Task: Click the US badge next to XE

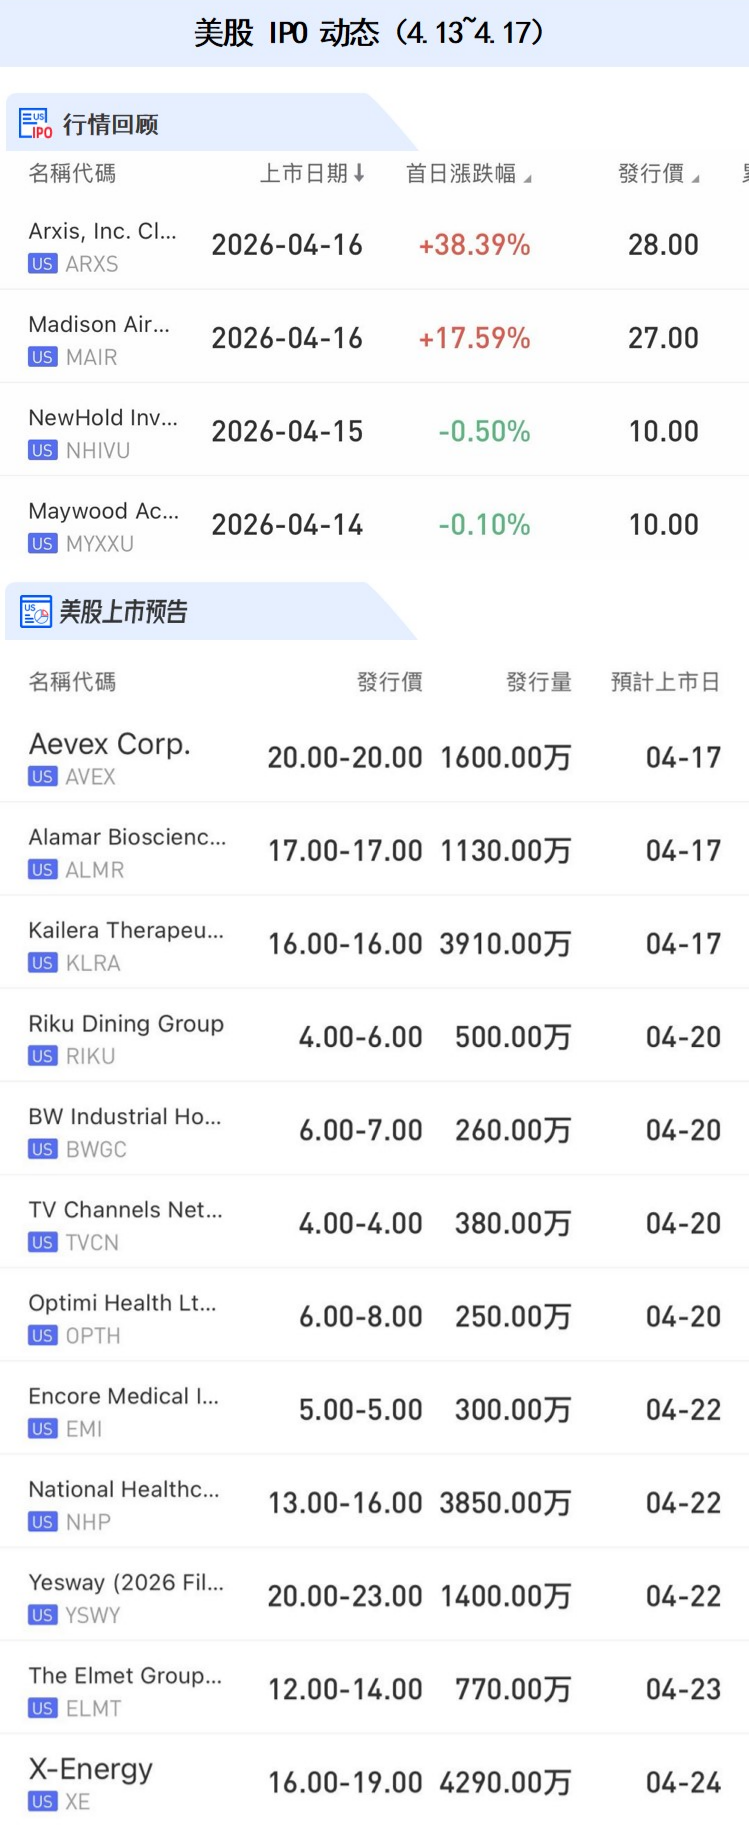Action: (43, 1801)
